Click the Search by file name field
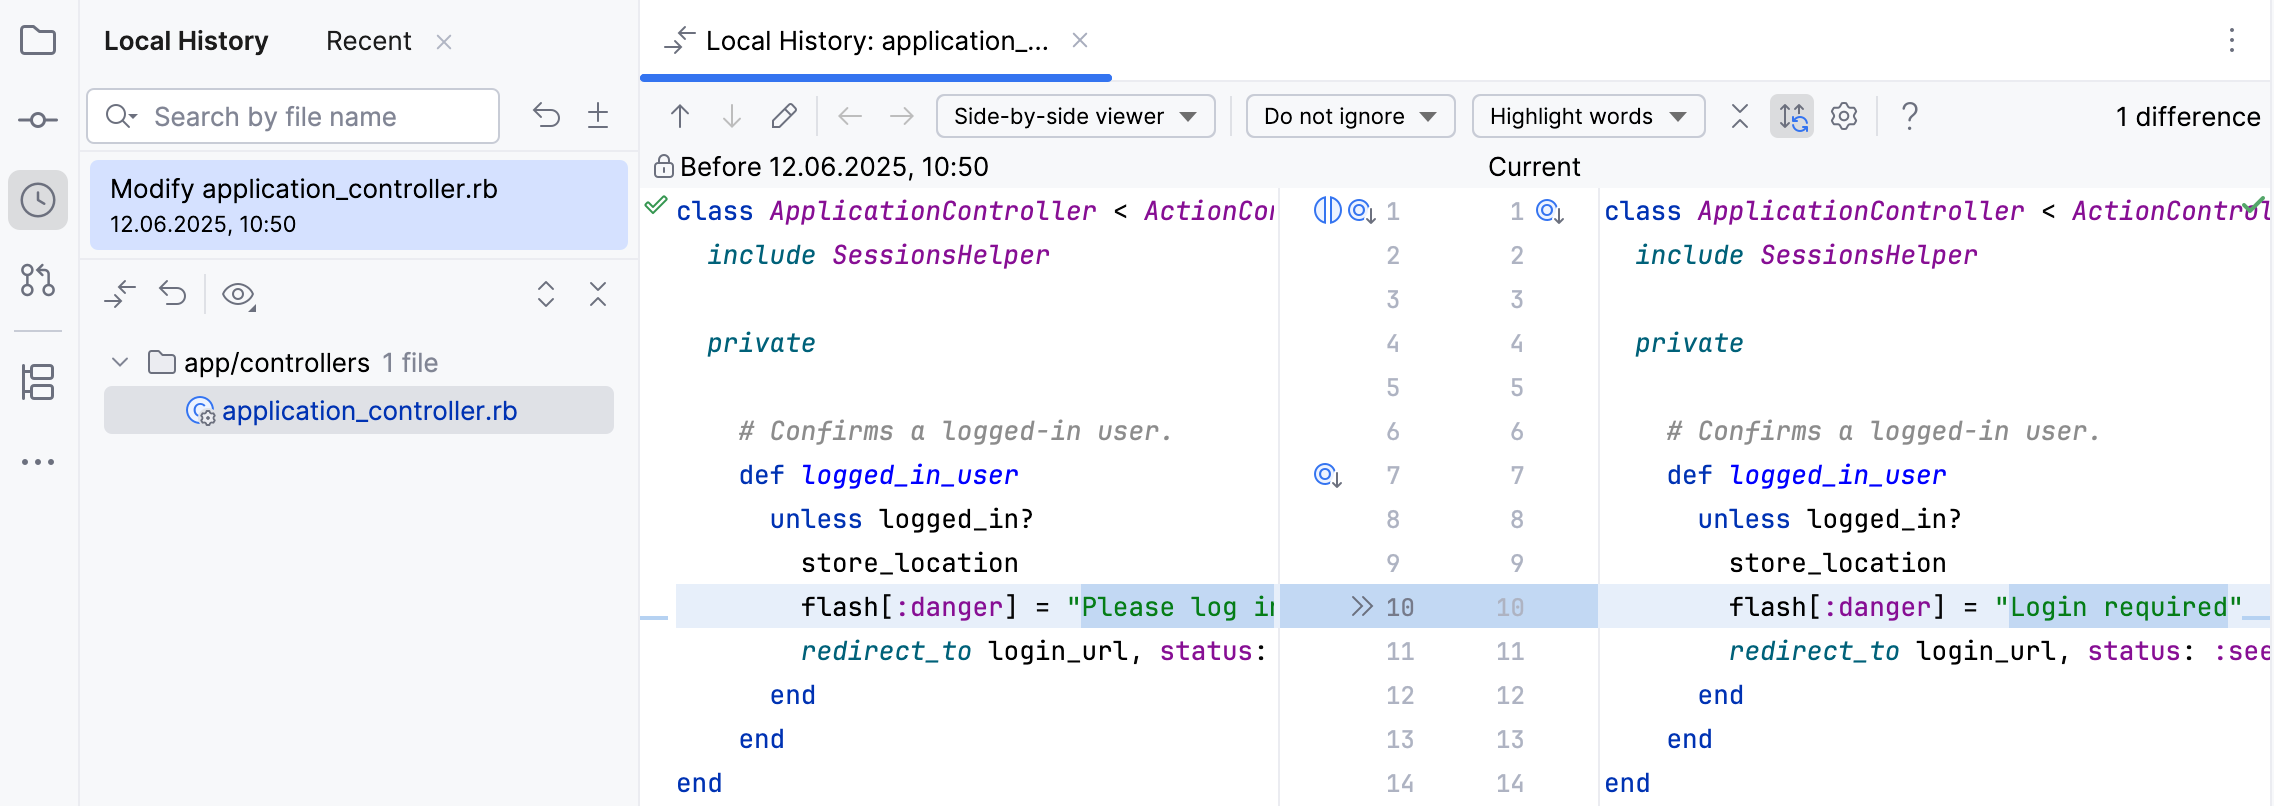The width and height of the screenshot is (2274, 806). 310,117
